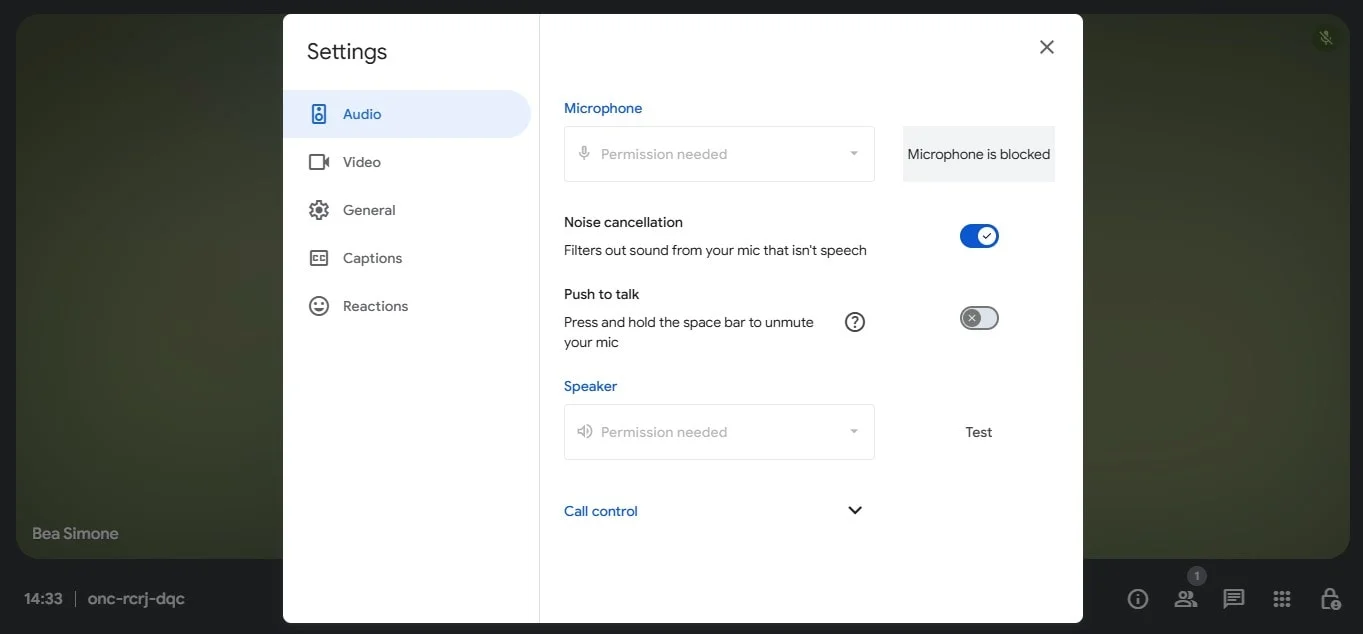Click the Push to talk help icon

[x=855, y=322]
